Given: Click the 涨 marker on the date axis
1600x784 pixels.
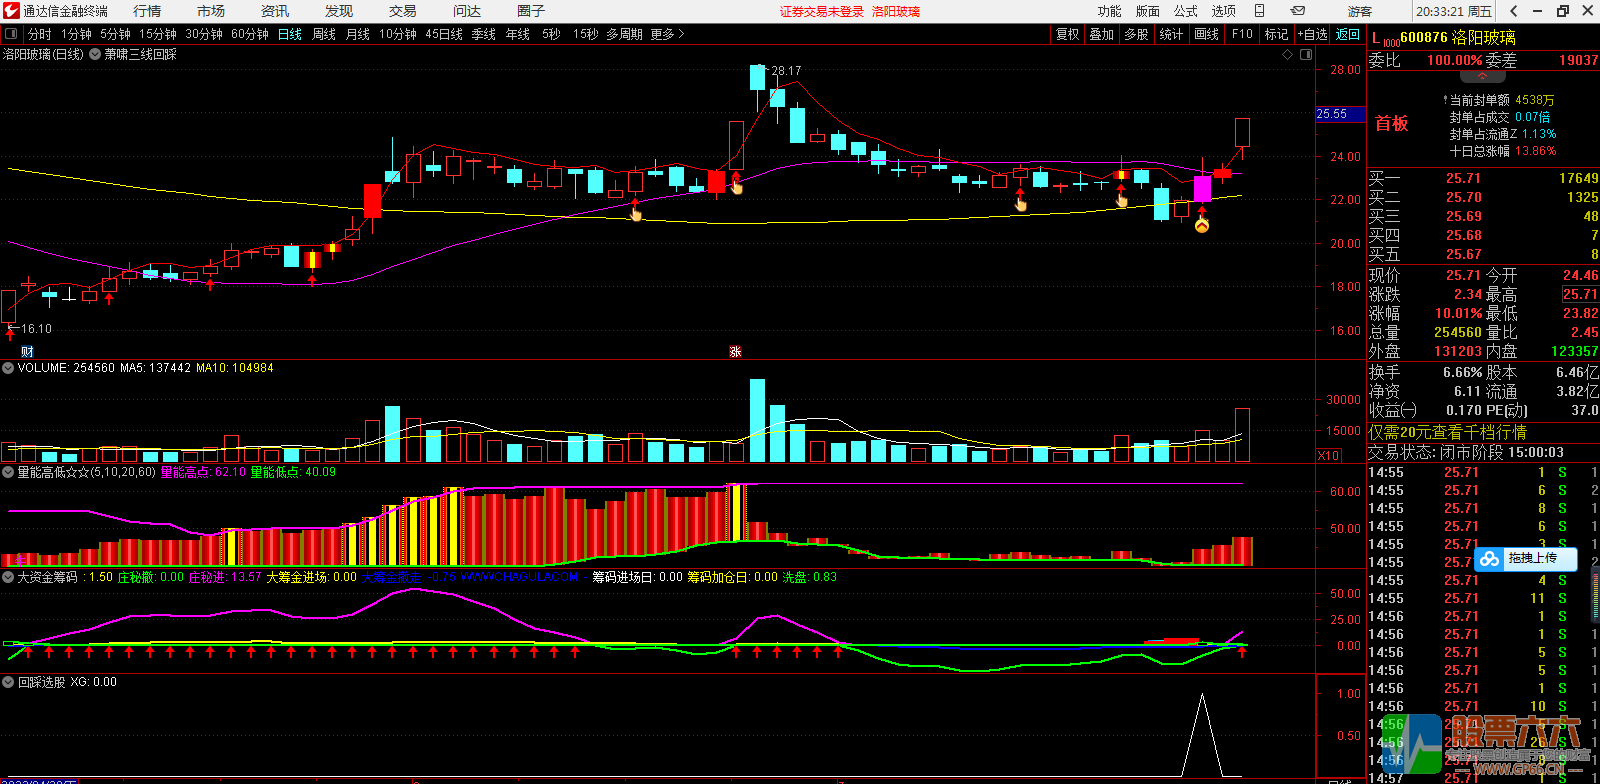Looking at the screenshot, I should (x=735, y=351).
